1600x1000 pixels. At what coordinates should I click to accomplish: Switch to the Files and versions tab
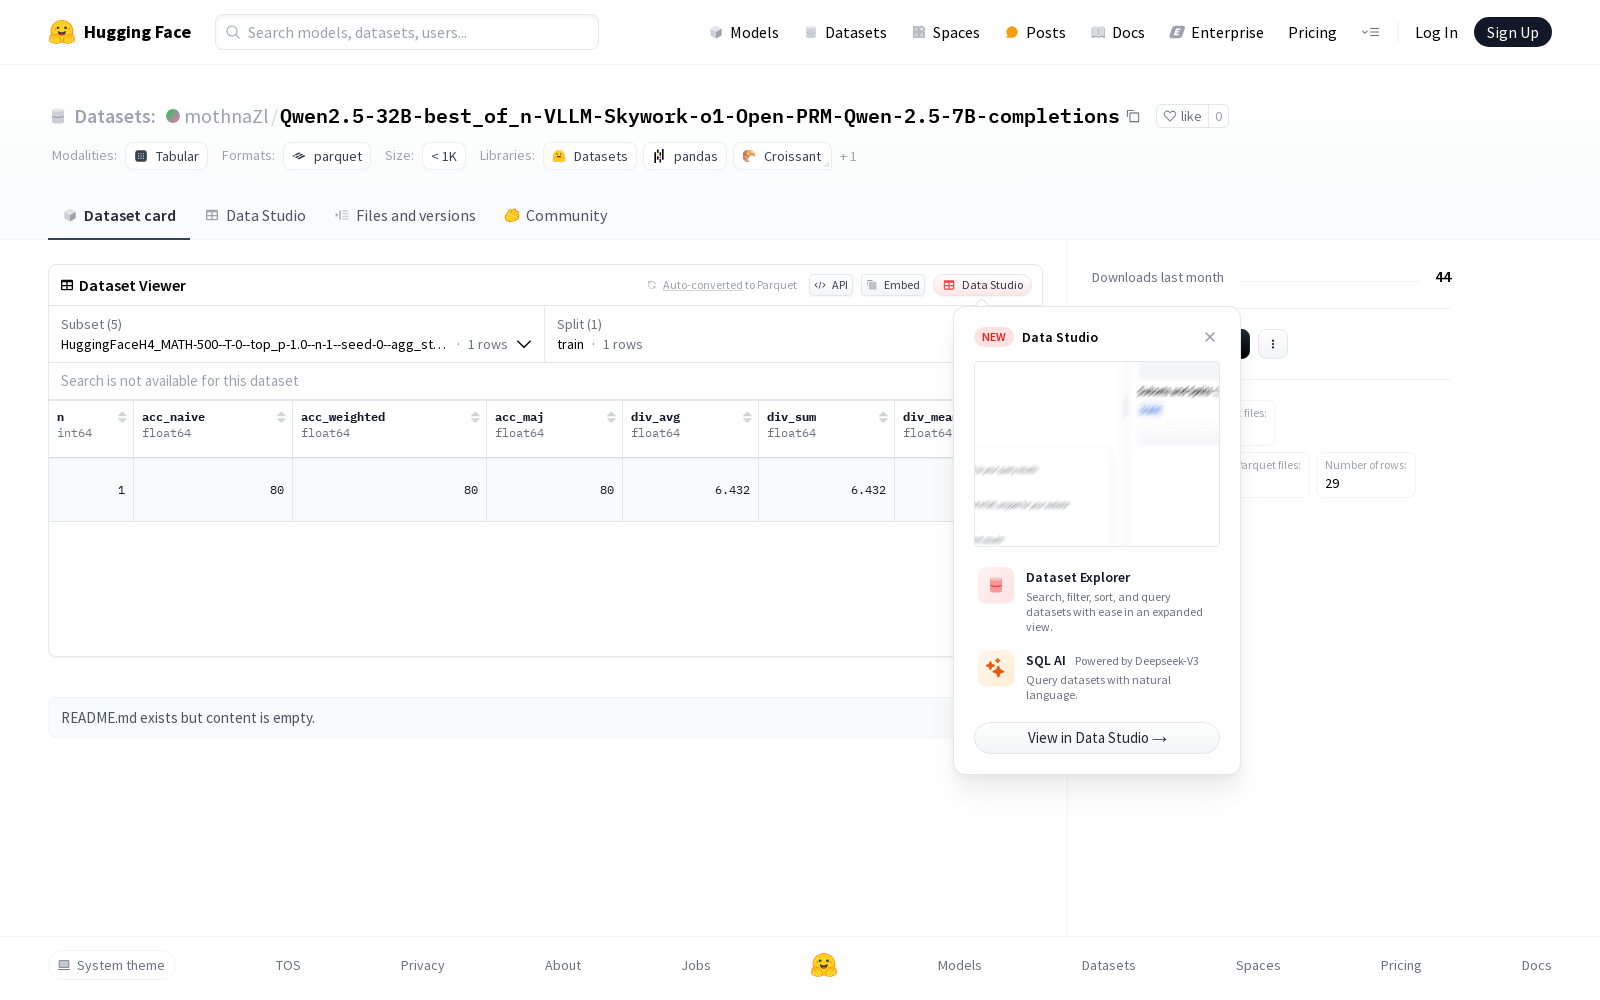click(405, 215)
